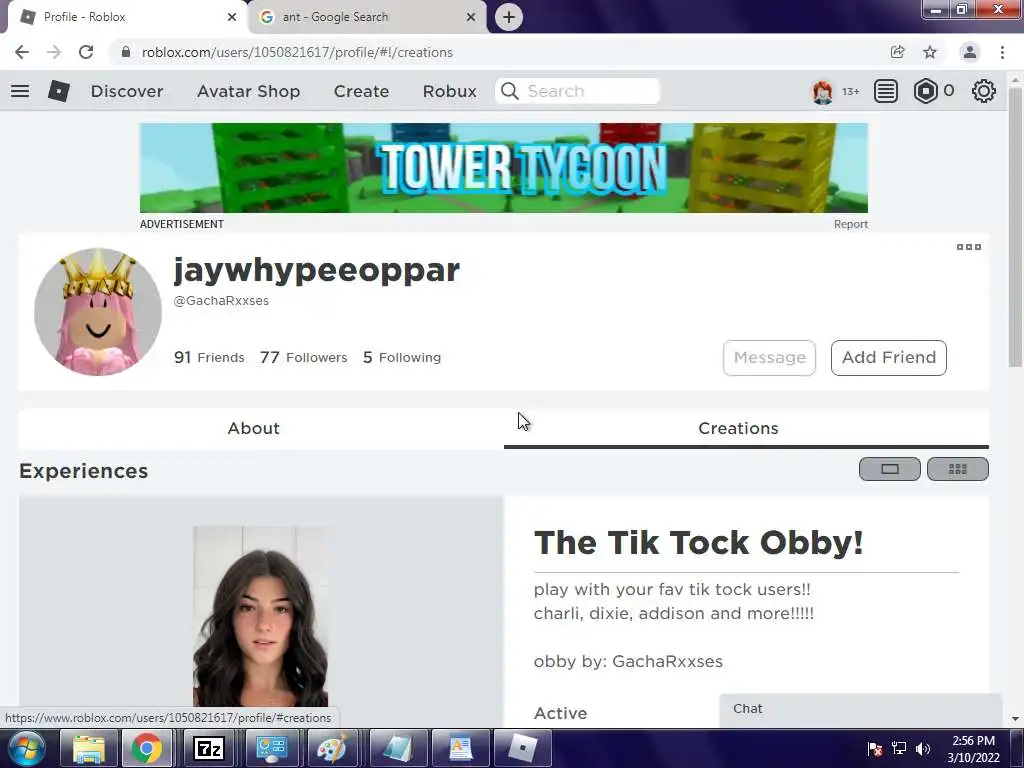1024x768 pixels.
Task: Click the share page icon in address bar
Action: tap(898, 52)
